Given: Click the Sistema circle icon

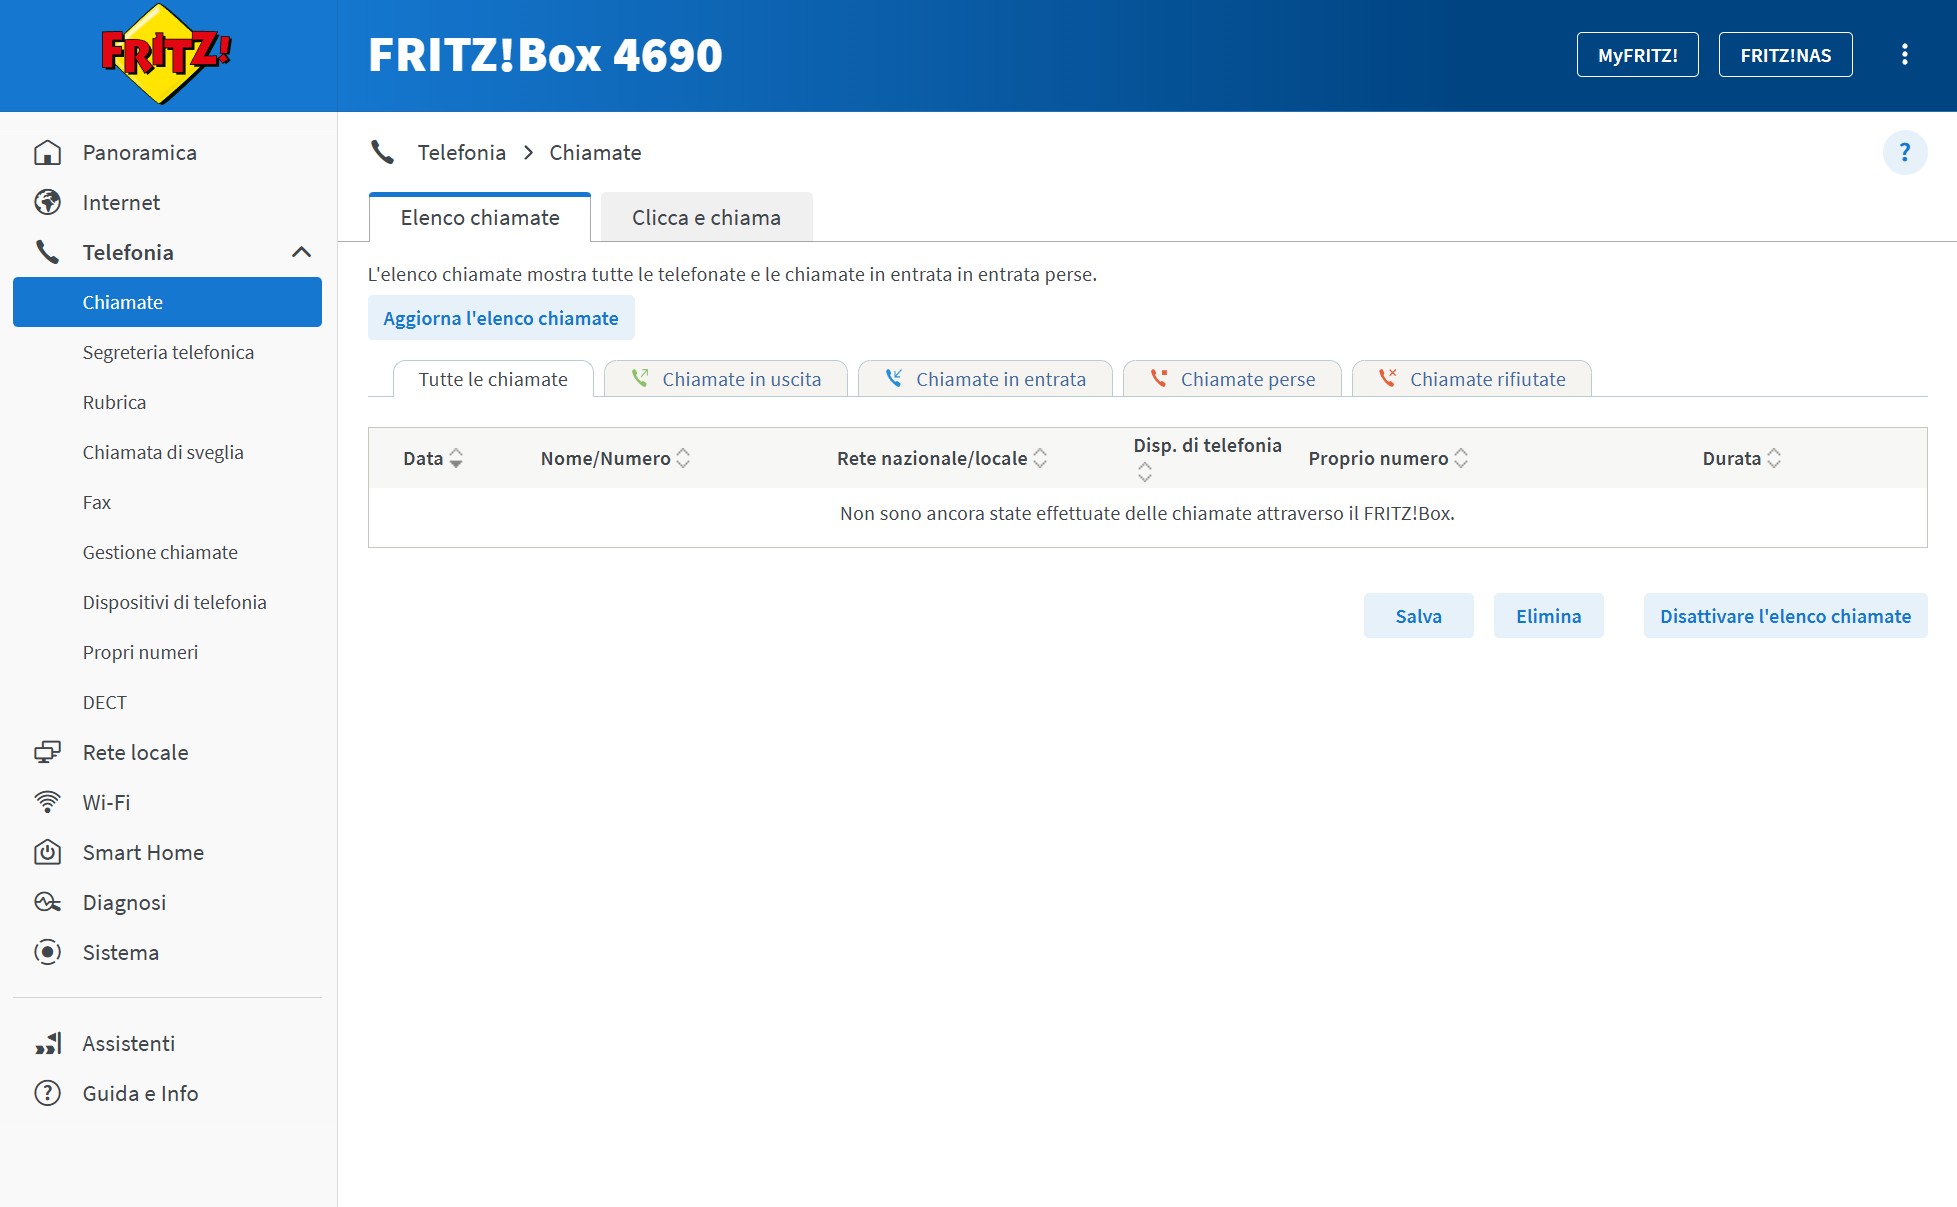Looking at the screenshot, I should point(47,952).
